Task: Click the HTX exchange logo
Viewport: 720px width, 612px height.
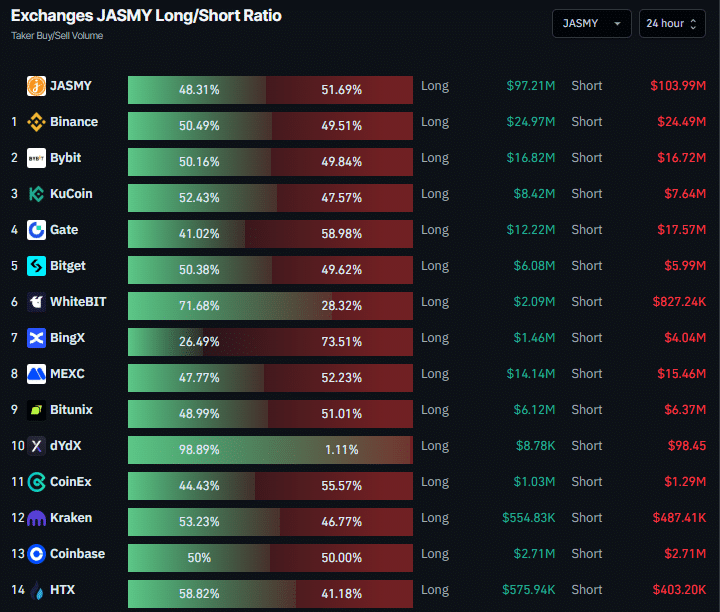Action: click(x=36, y=590)
